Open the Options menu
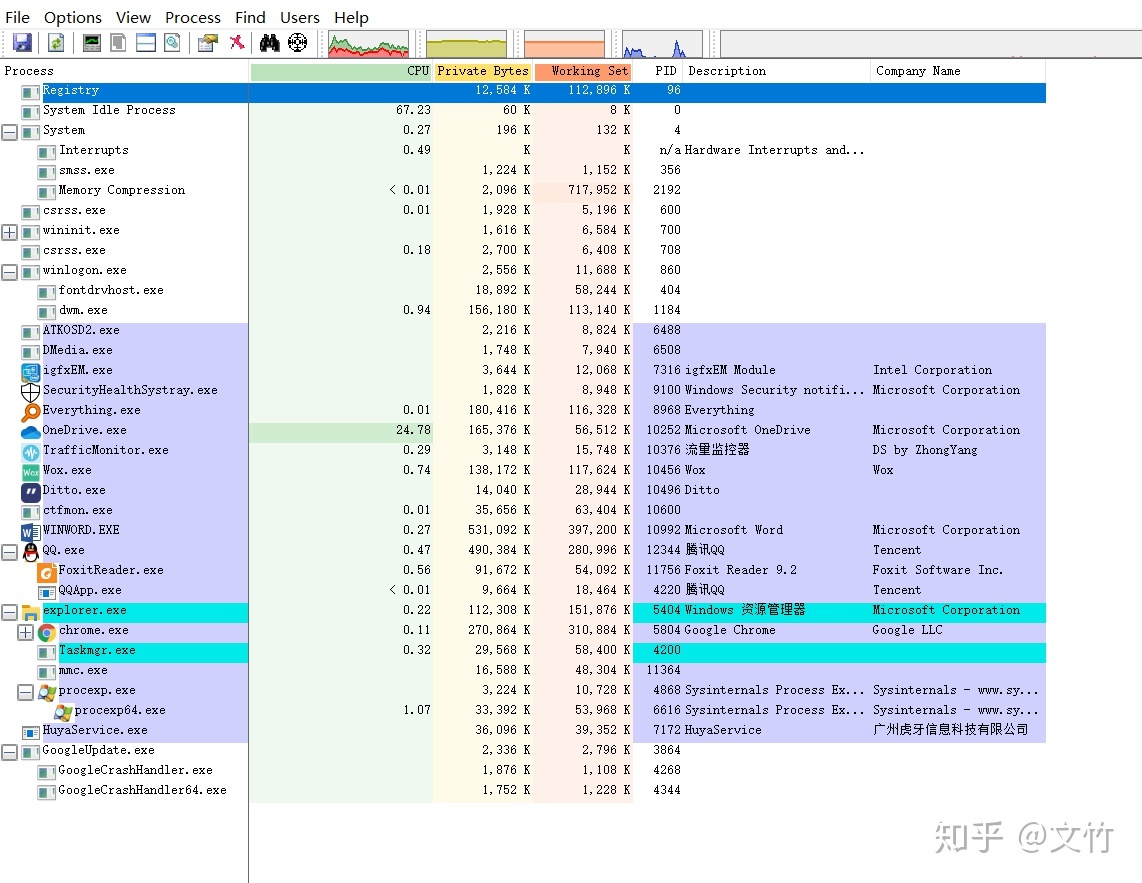 (73, 17)
